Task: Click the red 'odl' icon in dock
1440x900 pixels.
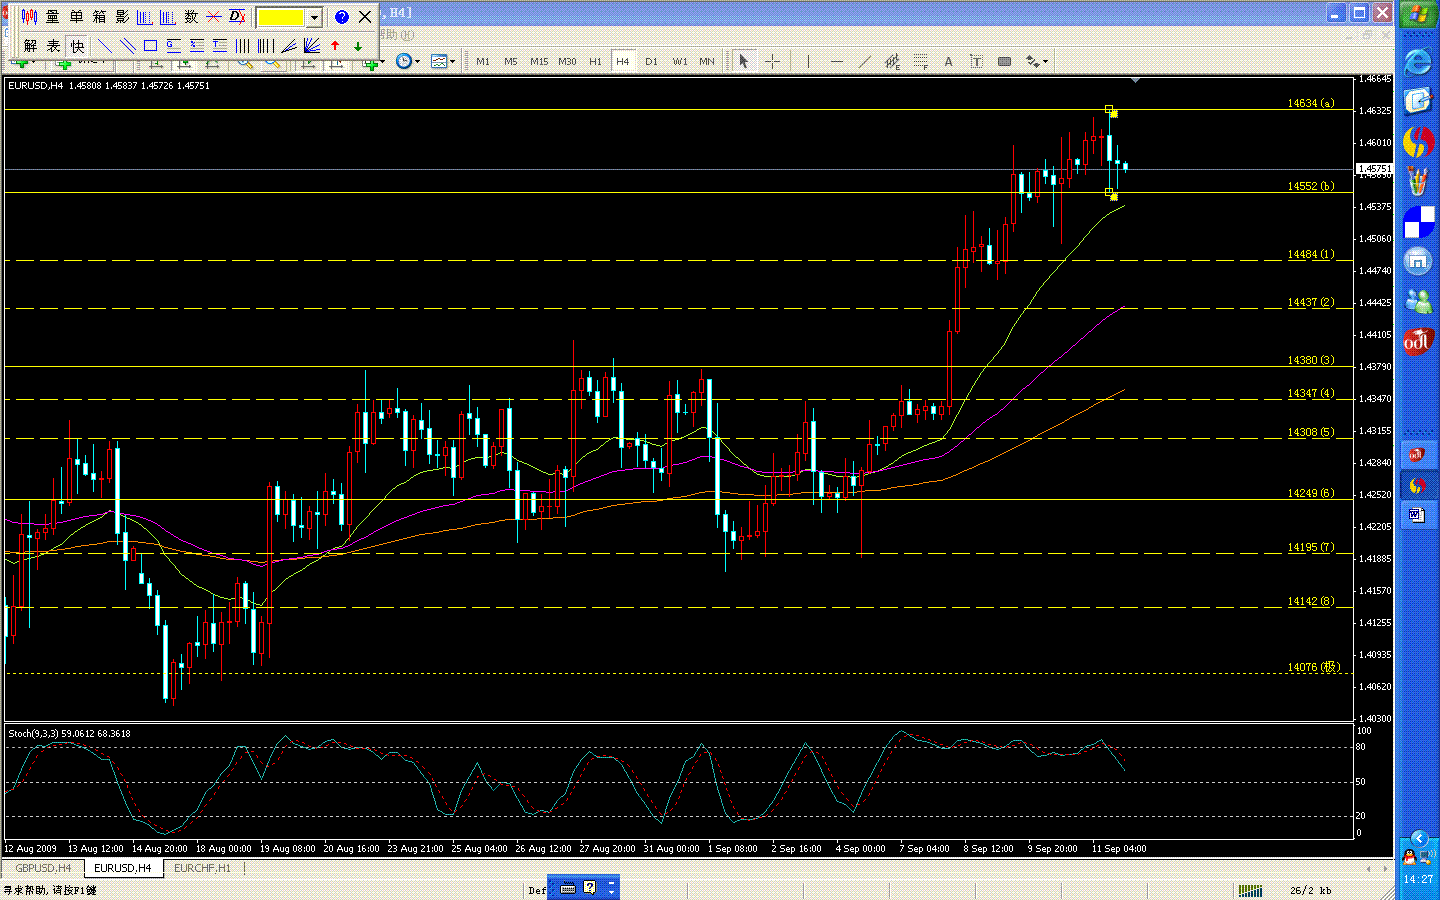Action: click(x=1418, y=341)
